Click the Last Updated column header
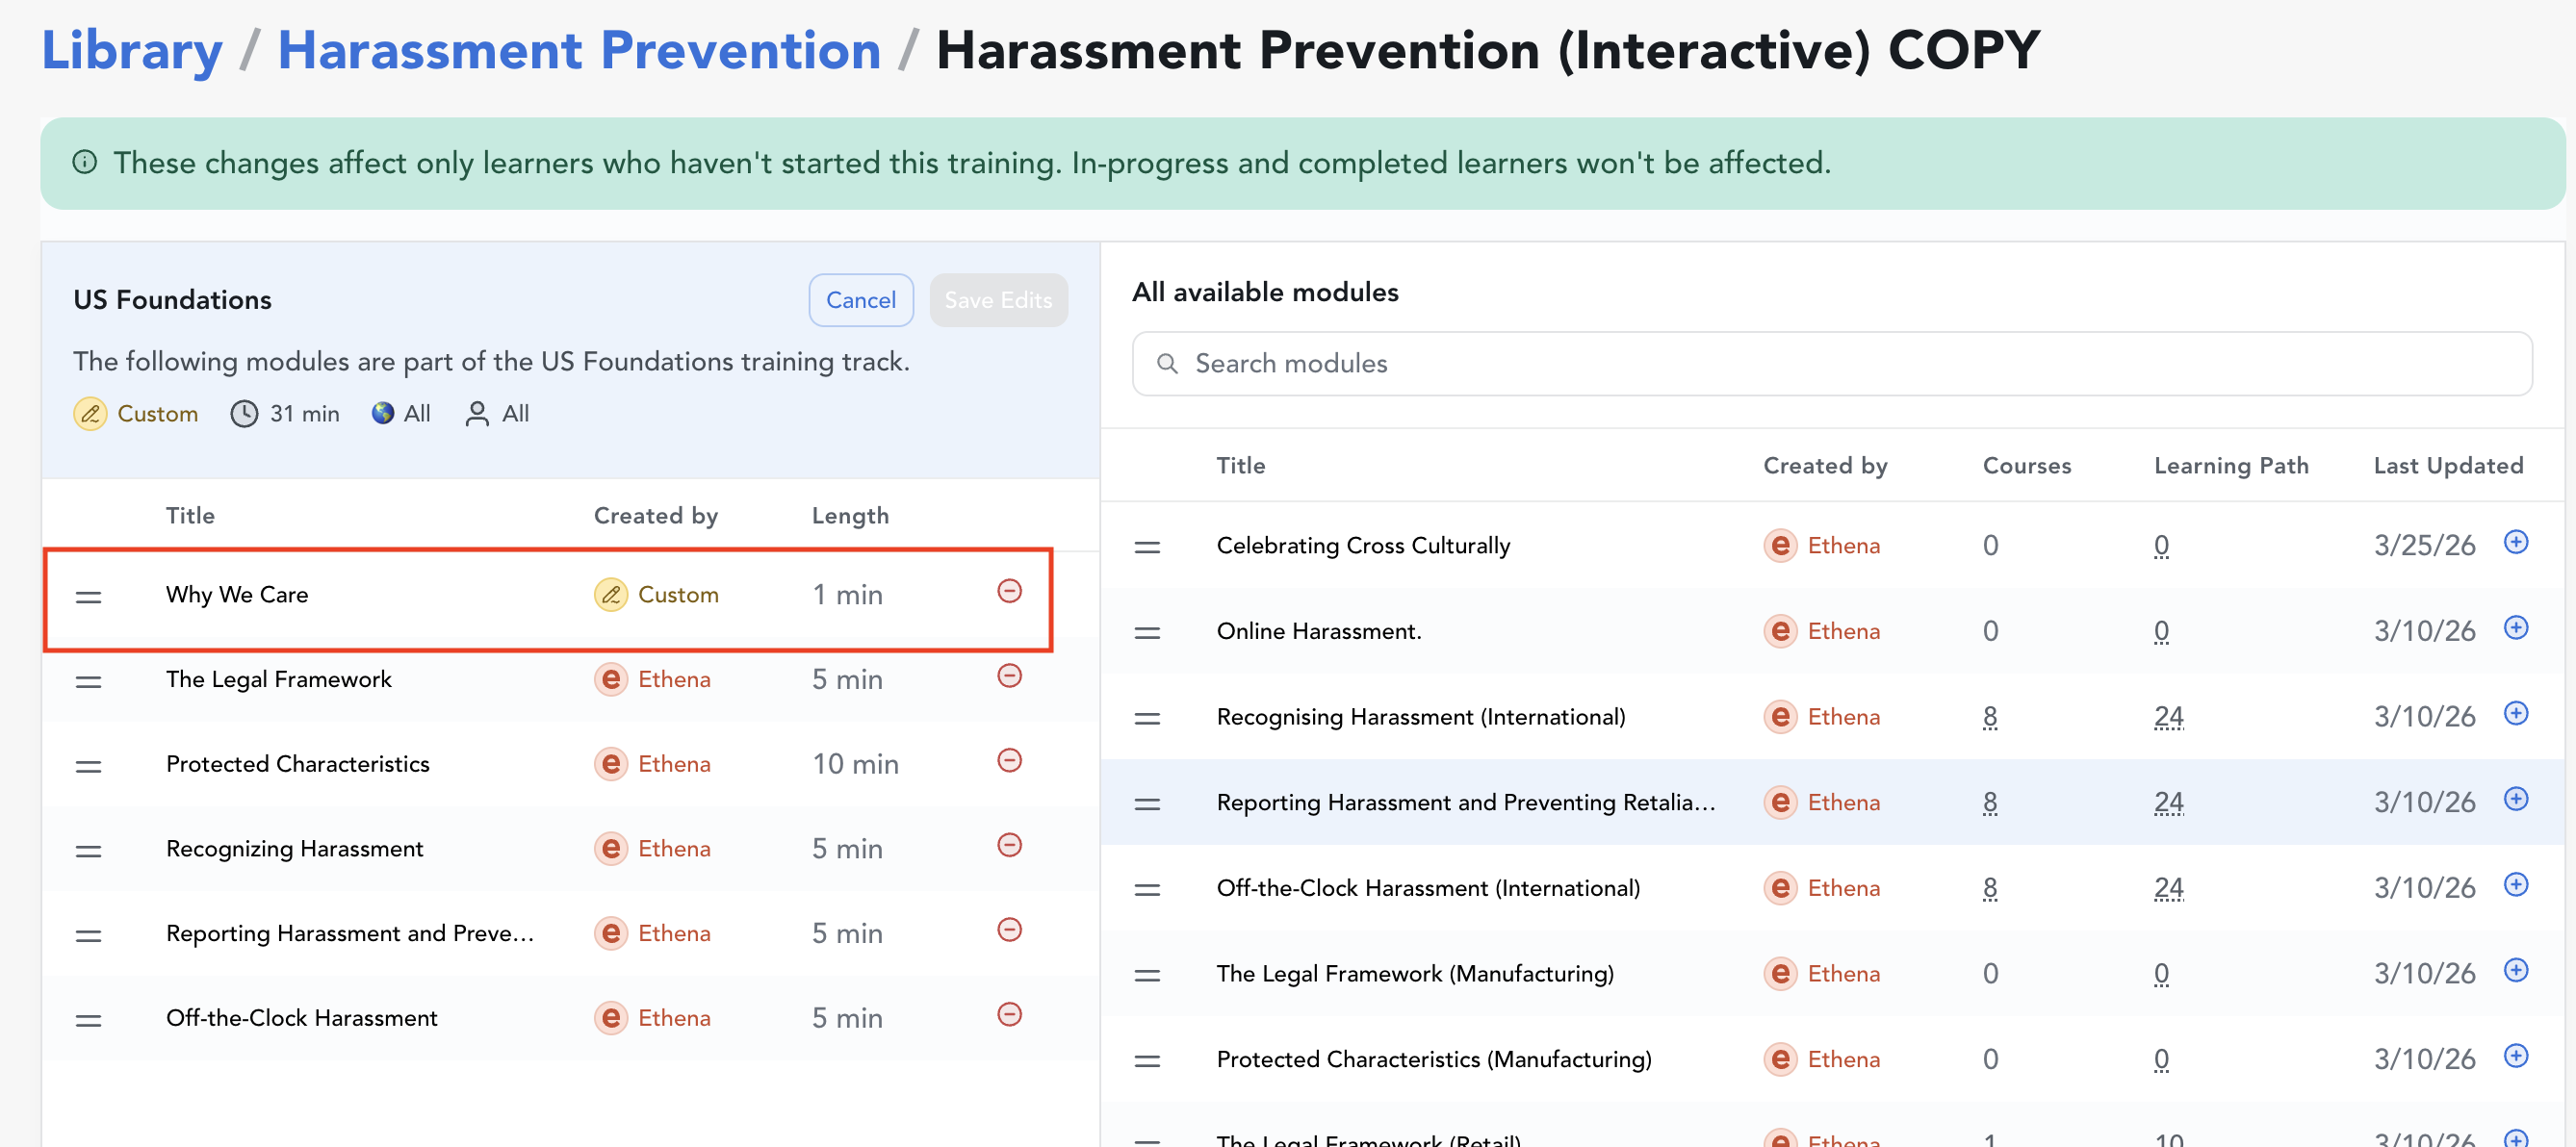Viewport: 2576px width, 1147px height. (2447, 466)
